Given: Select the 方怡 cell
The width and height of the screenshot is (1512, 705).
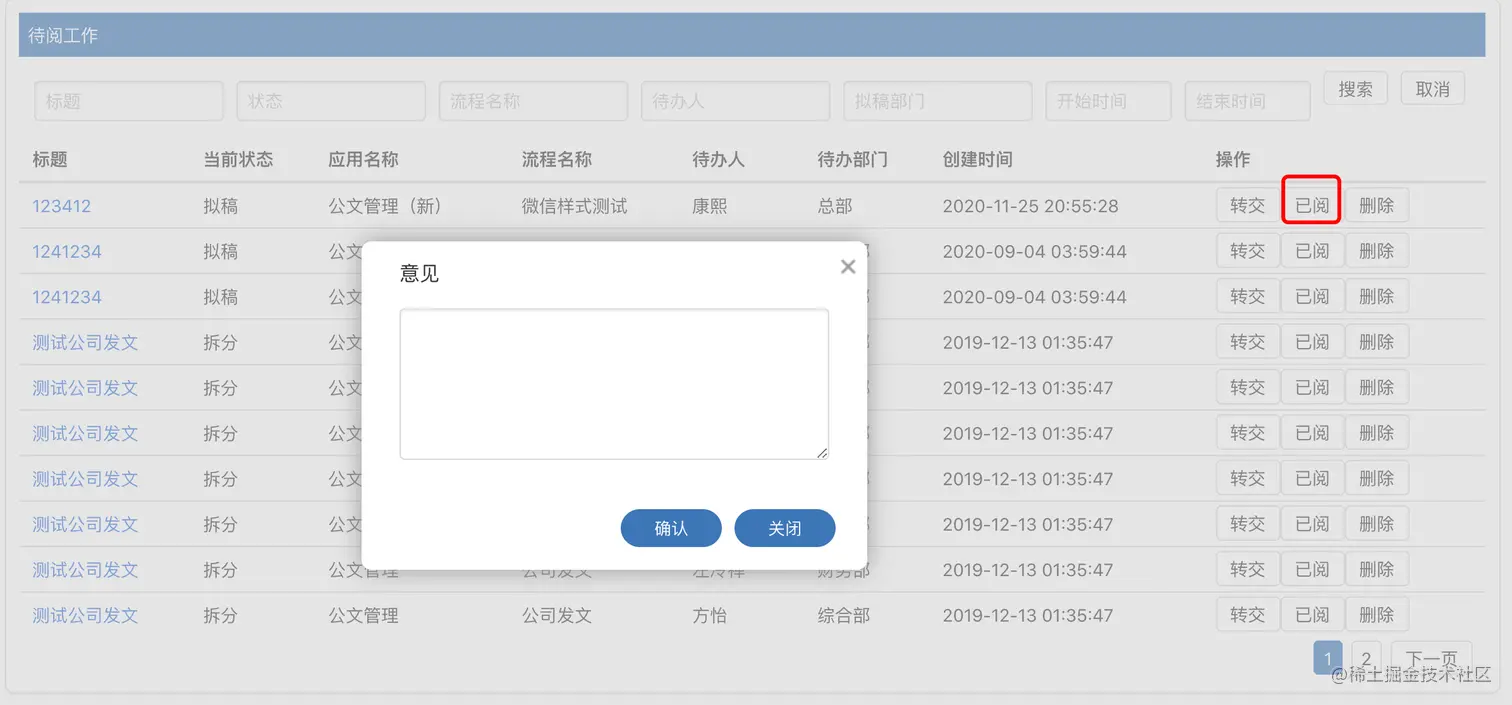Looking at the screenshot, I should (x=710, y=615).
